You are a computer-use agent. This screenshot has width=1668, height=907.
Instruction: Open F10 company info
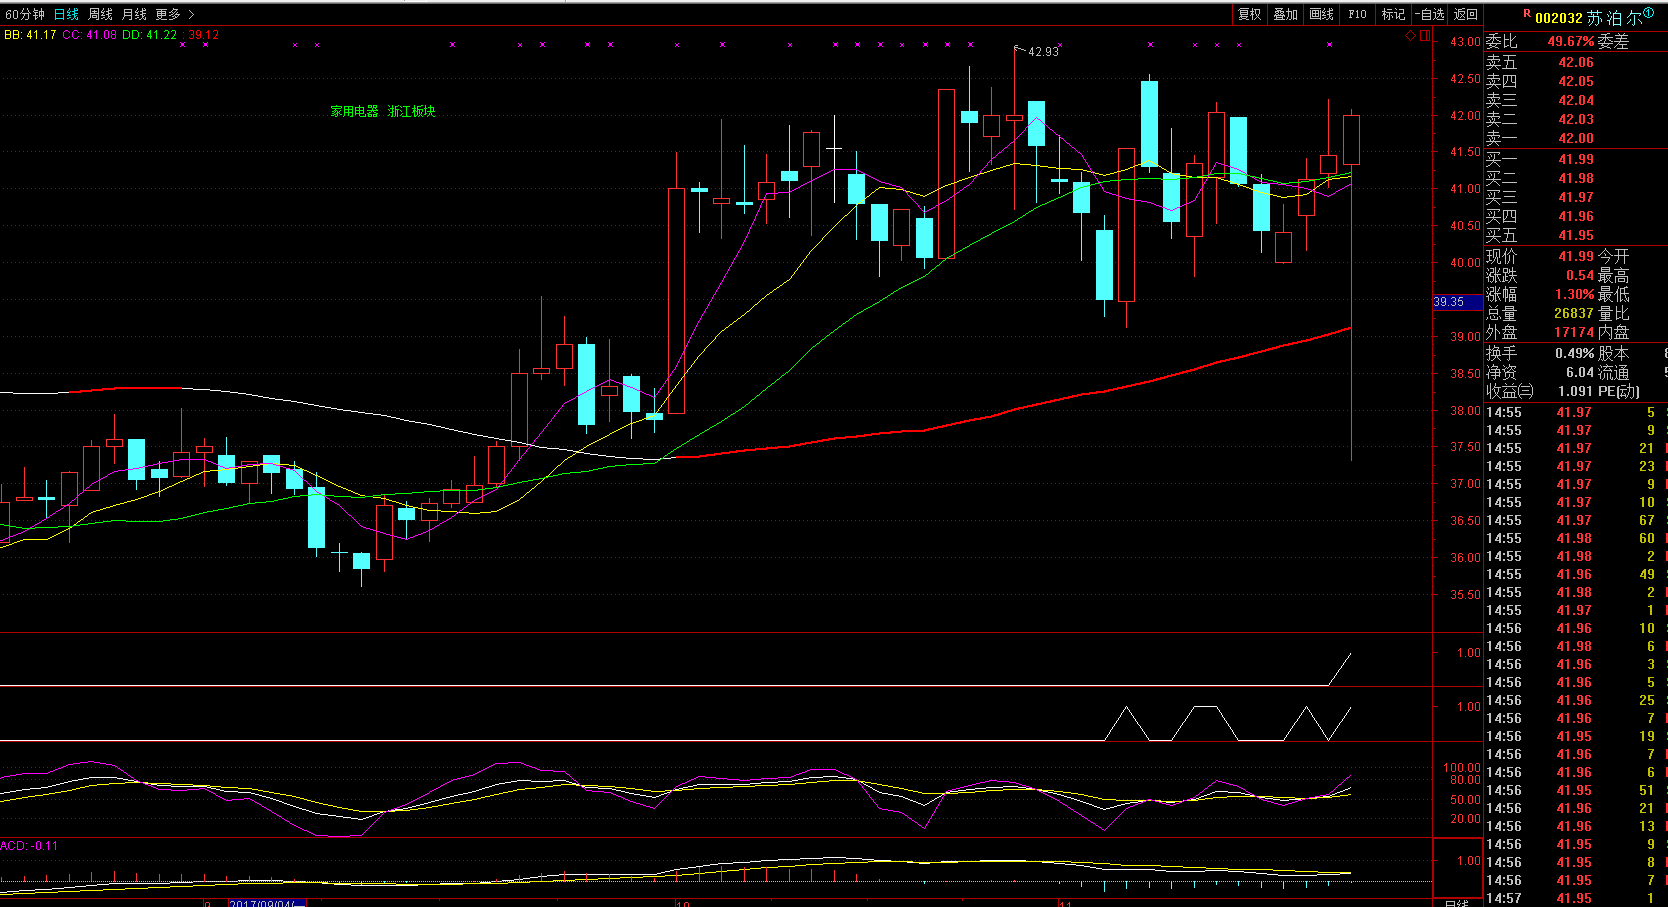point(1357,14)
